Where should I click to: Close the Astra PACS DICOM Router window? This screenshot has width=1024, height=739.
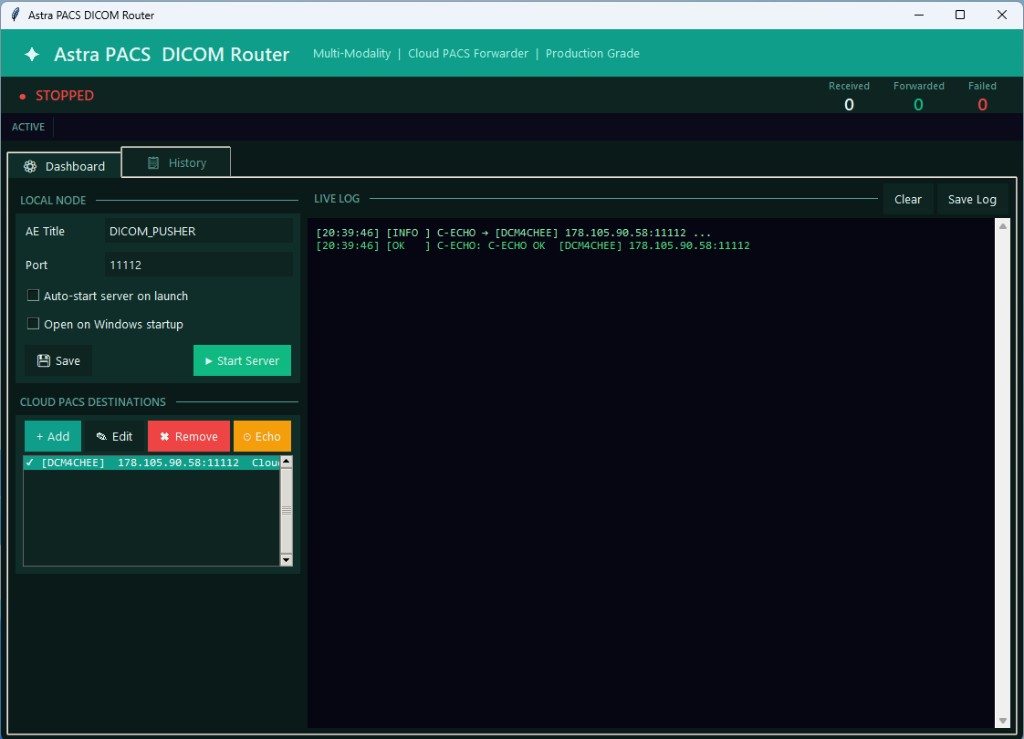pyautogui.click(x=1002, y=14)
